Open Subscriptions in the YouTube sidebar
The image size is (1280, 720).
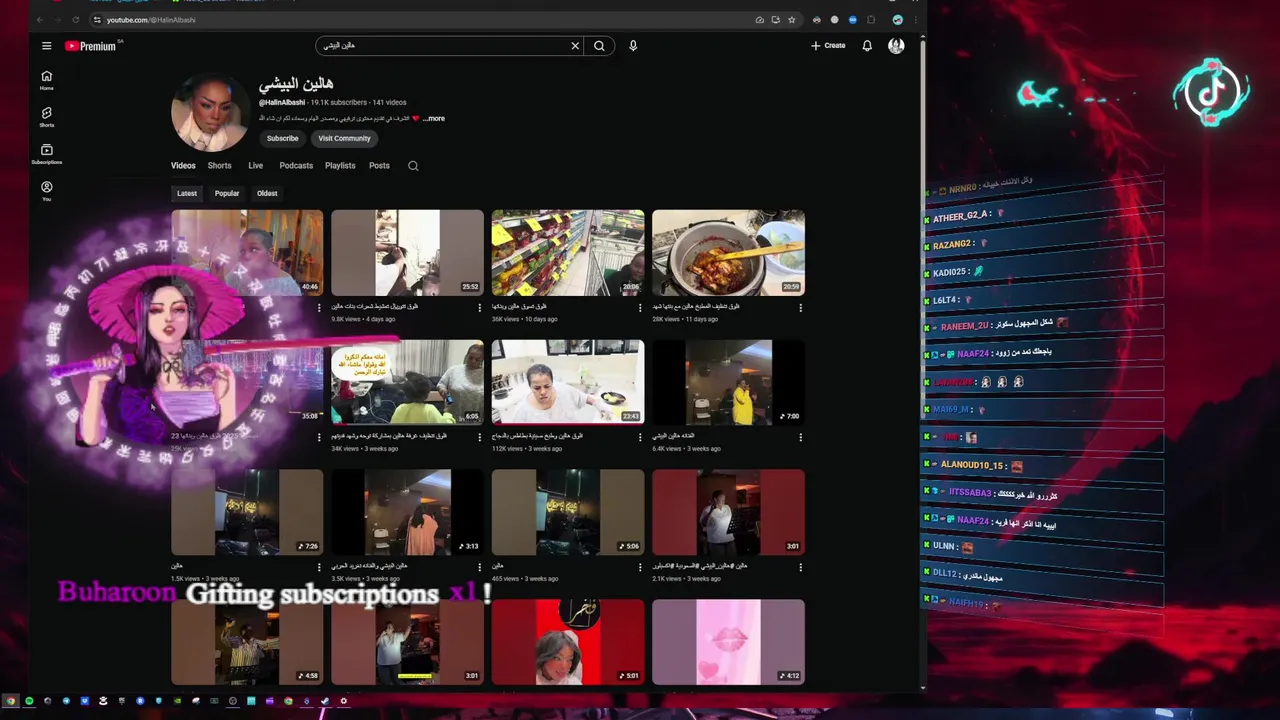46,154
